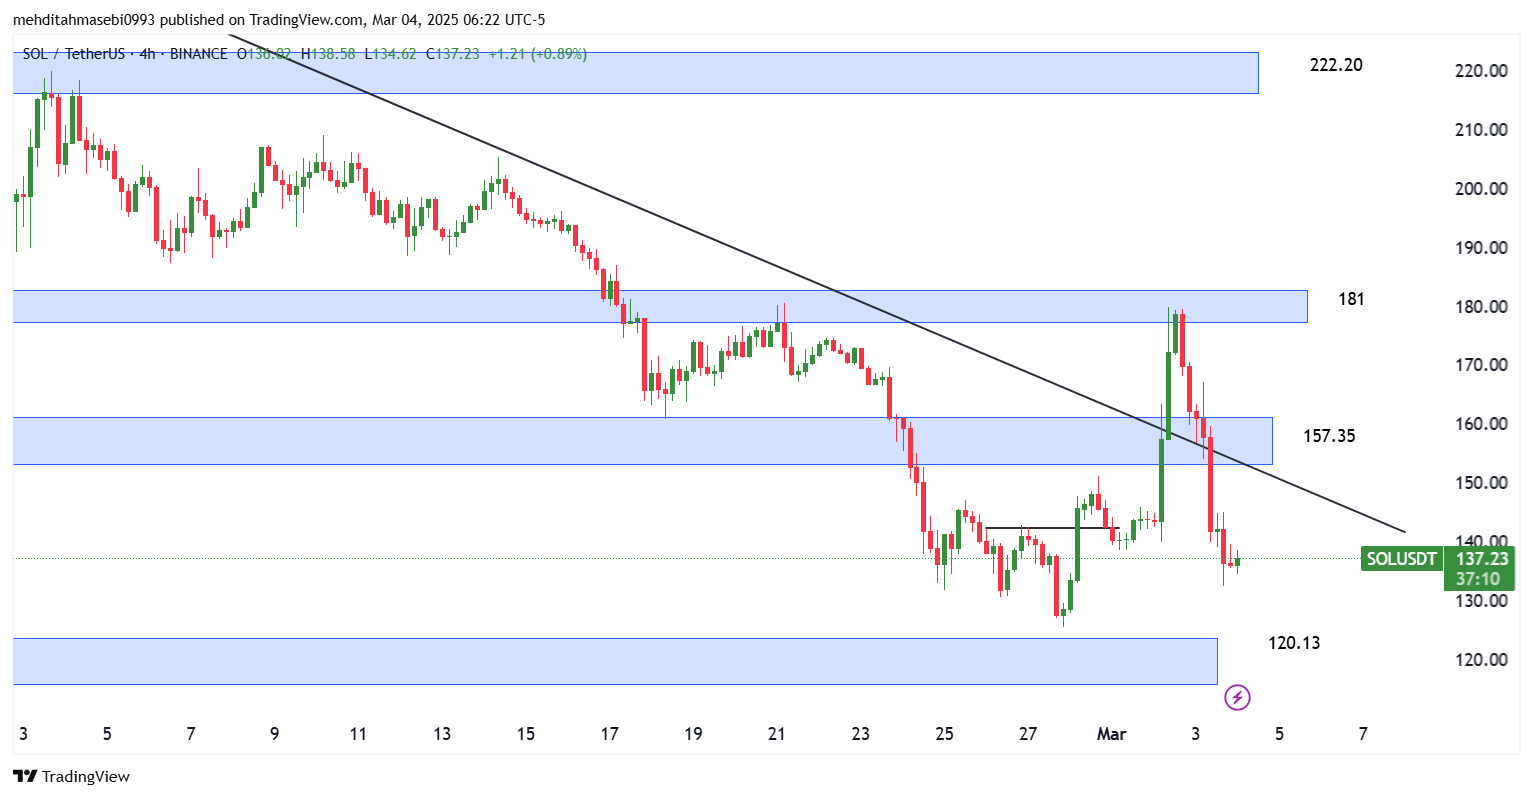This screenshot has width=1533, height=798.
Task: Click the 17 date label on time axis
Action: pyautogui.click(x=609, y=734)
